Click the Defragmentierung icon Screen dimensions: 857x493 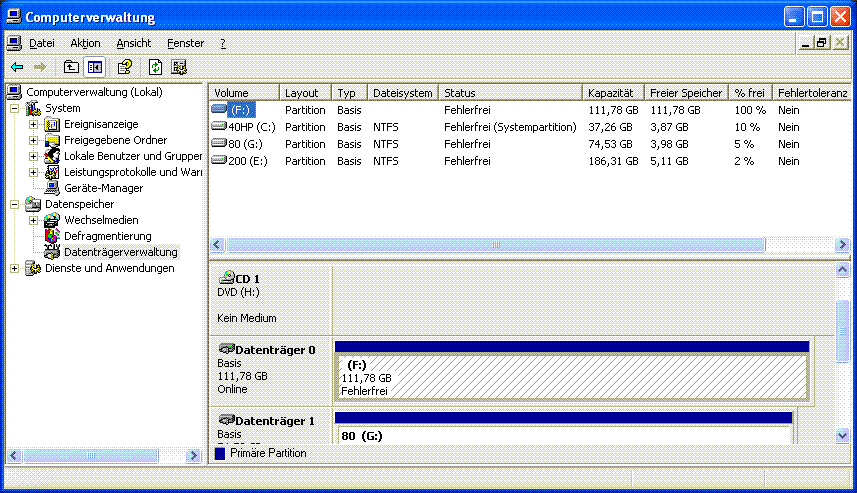pos(52,236)
